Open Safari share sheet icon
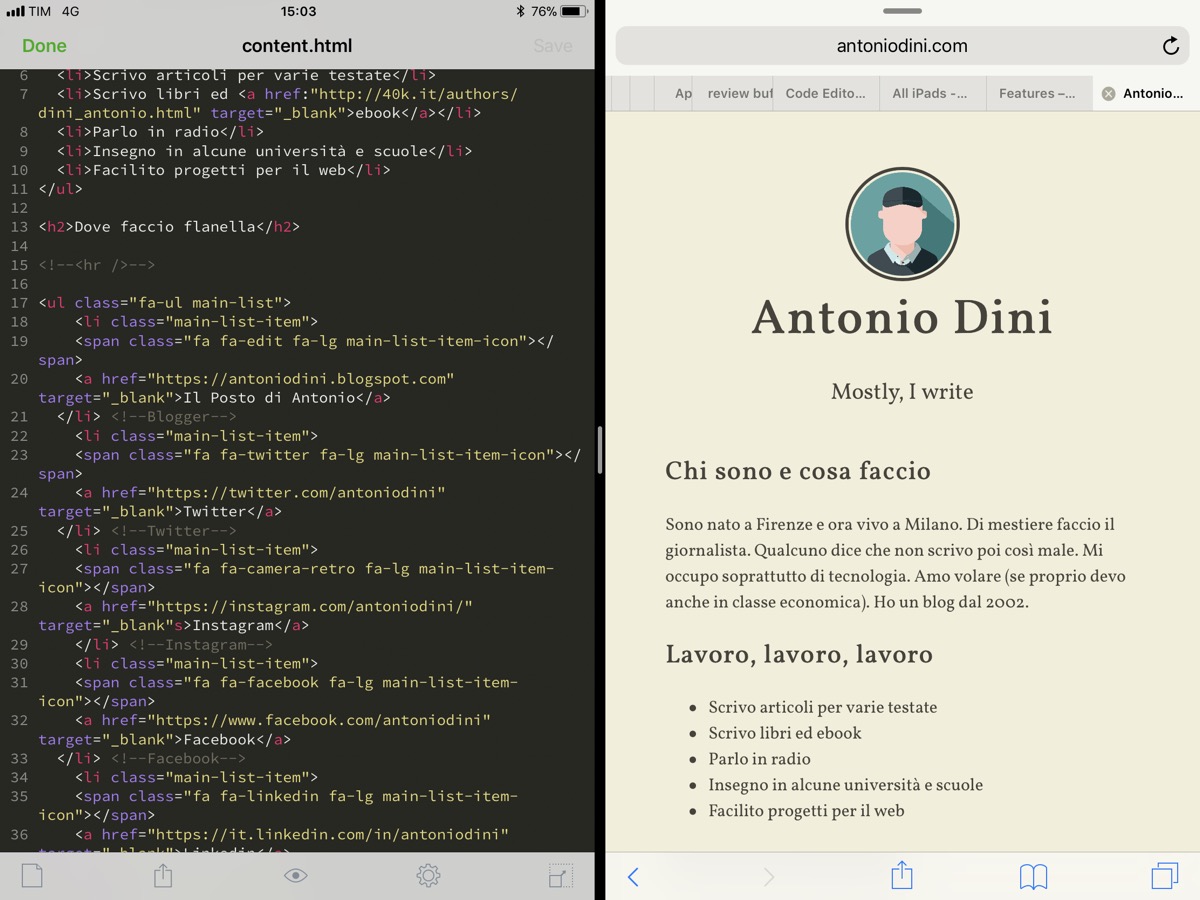Screen dimensions: 1200x900 pos(902,875)
